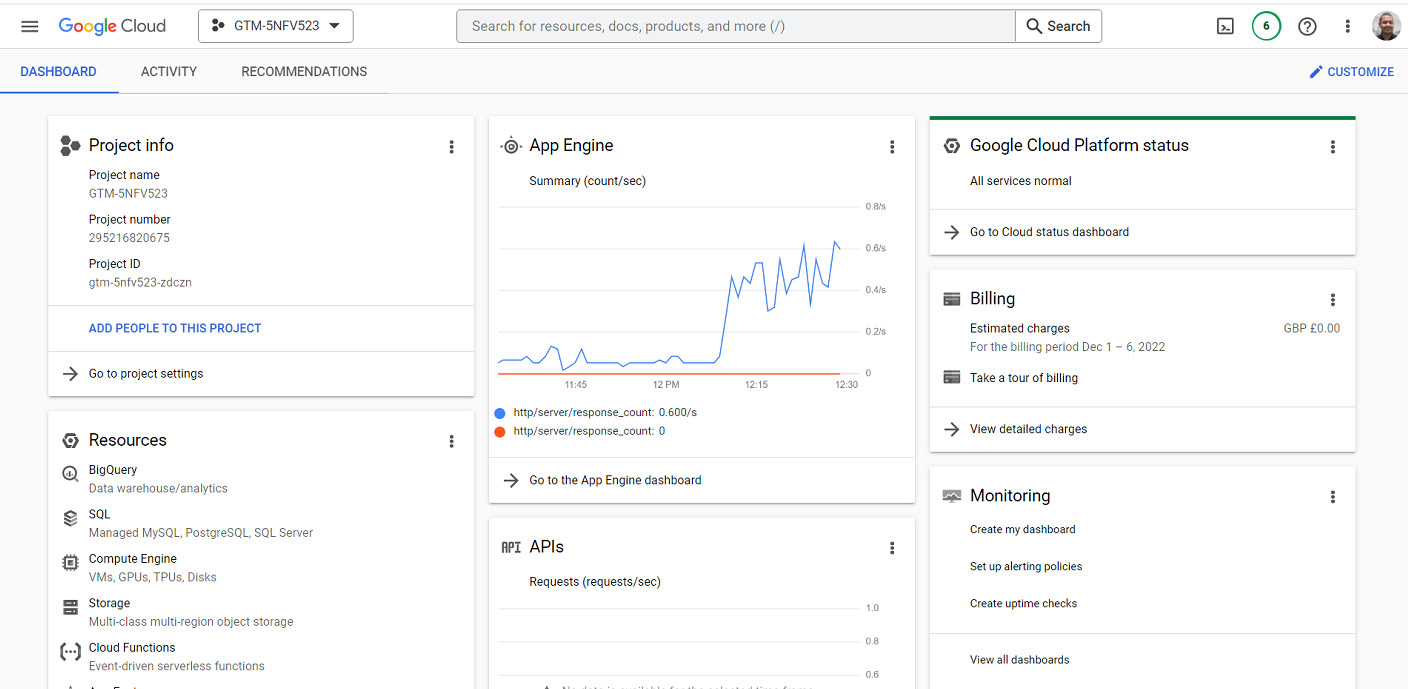Screen dimensions: 1408x689
Task: Open notifications badge showing 6
Action: tap(1266, 26)
